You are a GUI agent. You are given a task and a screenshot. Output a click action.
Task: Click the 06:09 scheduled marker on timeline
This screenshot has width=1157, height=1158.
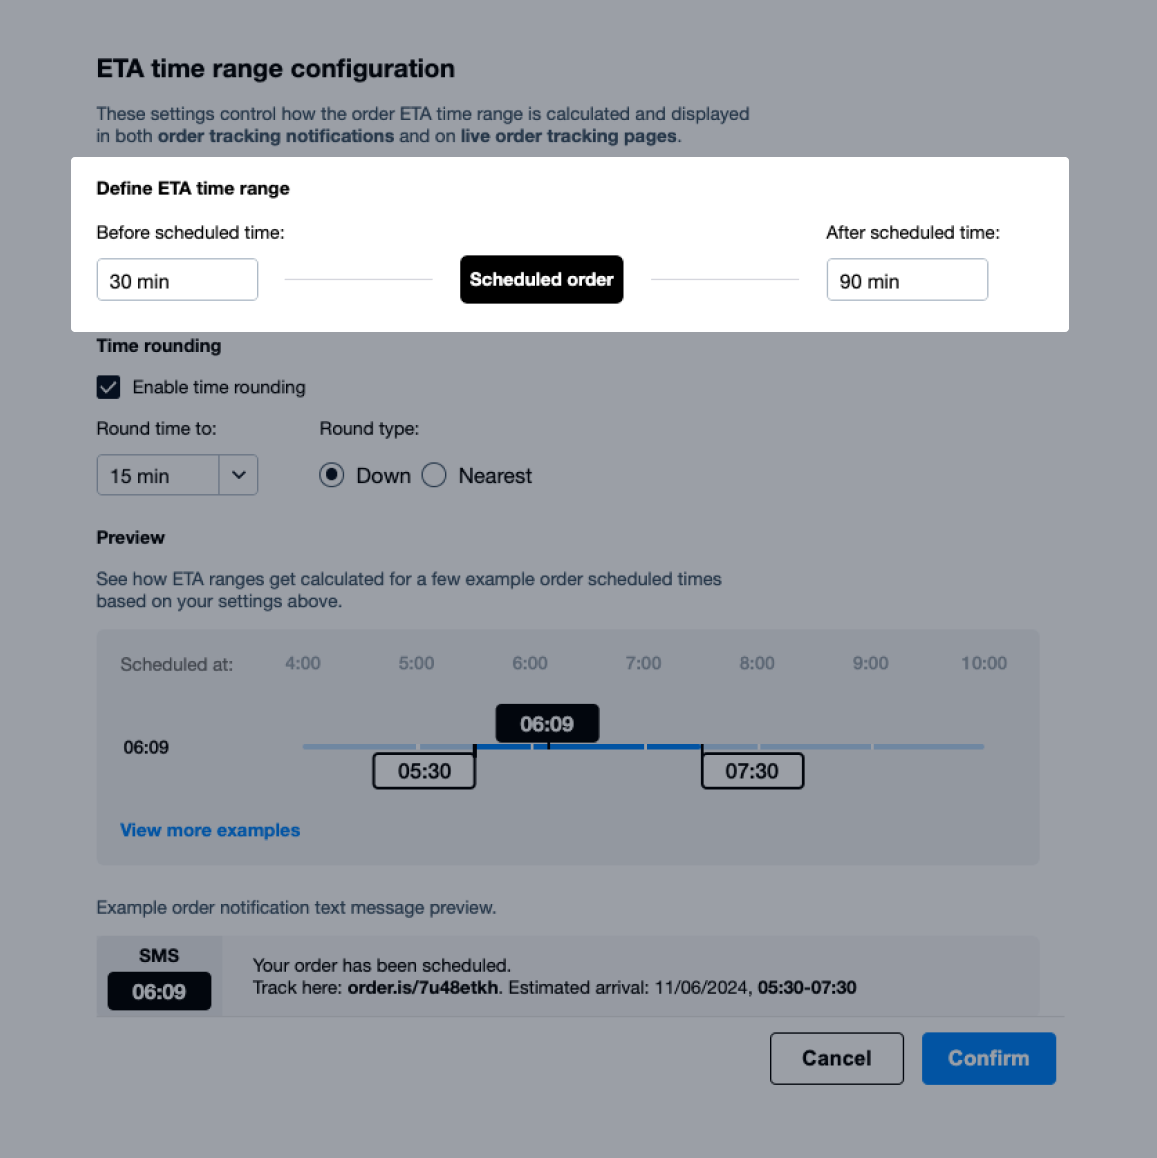click(x=547, y=724)
